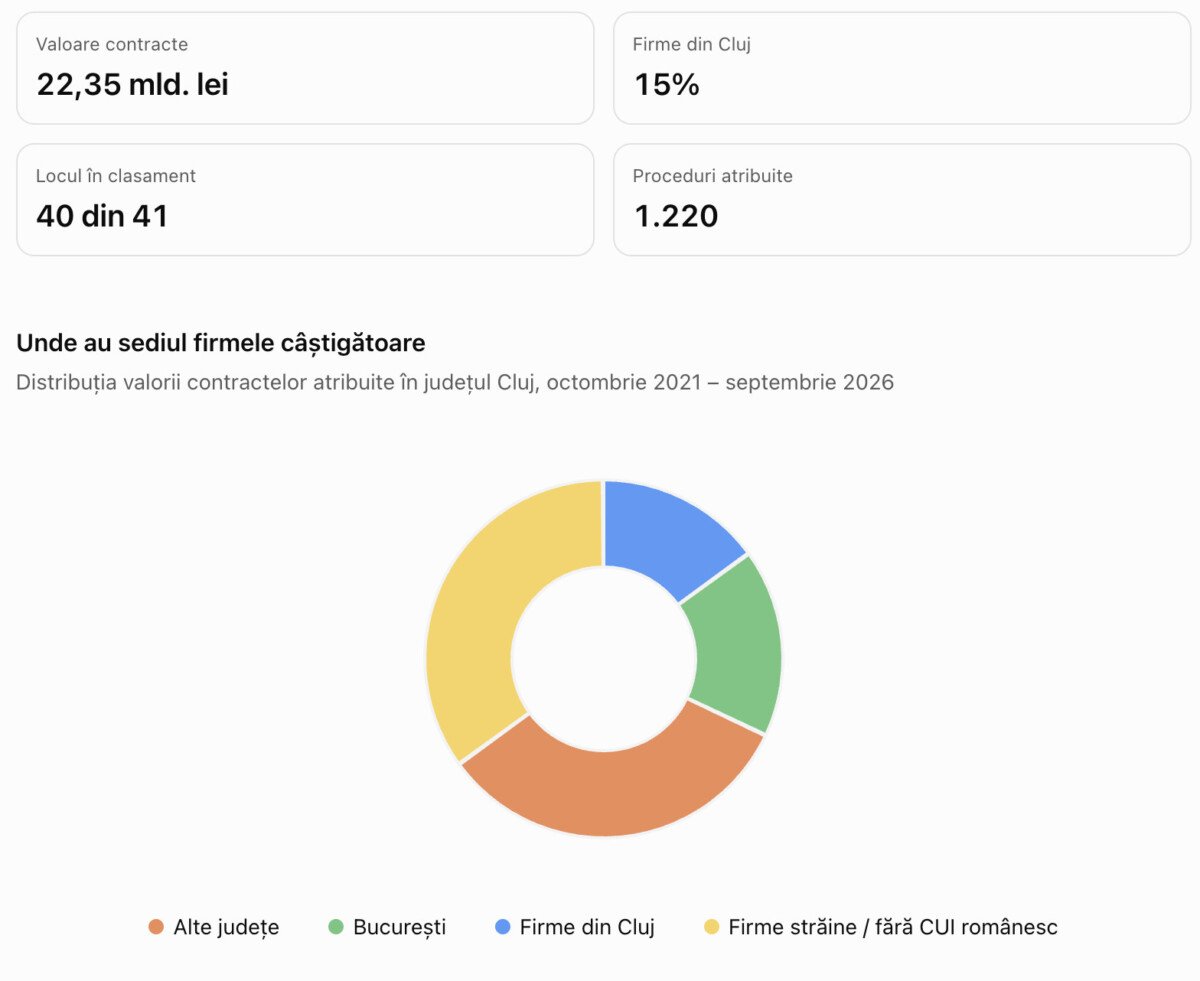Toggle Firme străine / fără CUI românesc legend
The image size is (1200, 981).
point(880,927)
